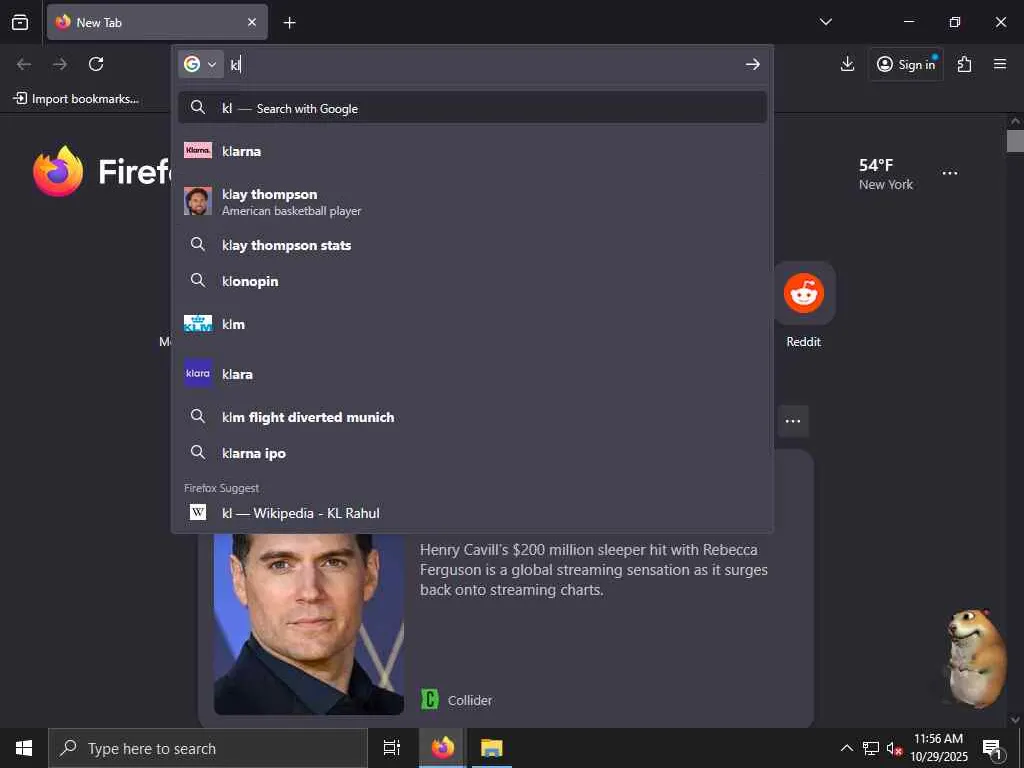This screenshot has width=1024, height=768.
Task: Open File Explorer from the taskbar
Action: coord(491,748)
